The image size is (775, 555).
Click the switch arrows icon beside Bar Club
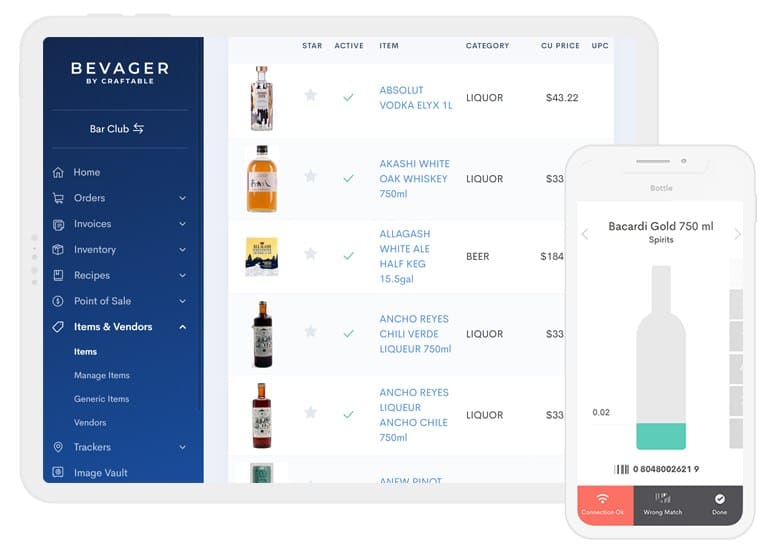(x=138, y=128)
